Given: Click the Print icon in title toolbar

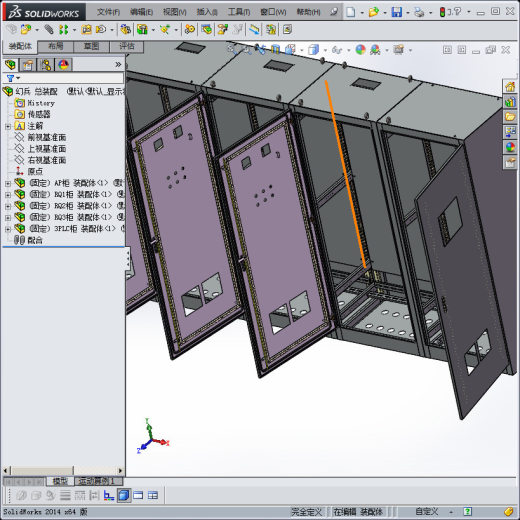Looking at the screenshot, I should coord(419,12).
